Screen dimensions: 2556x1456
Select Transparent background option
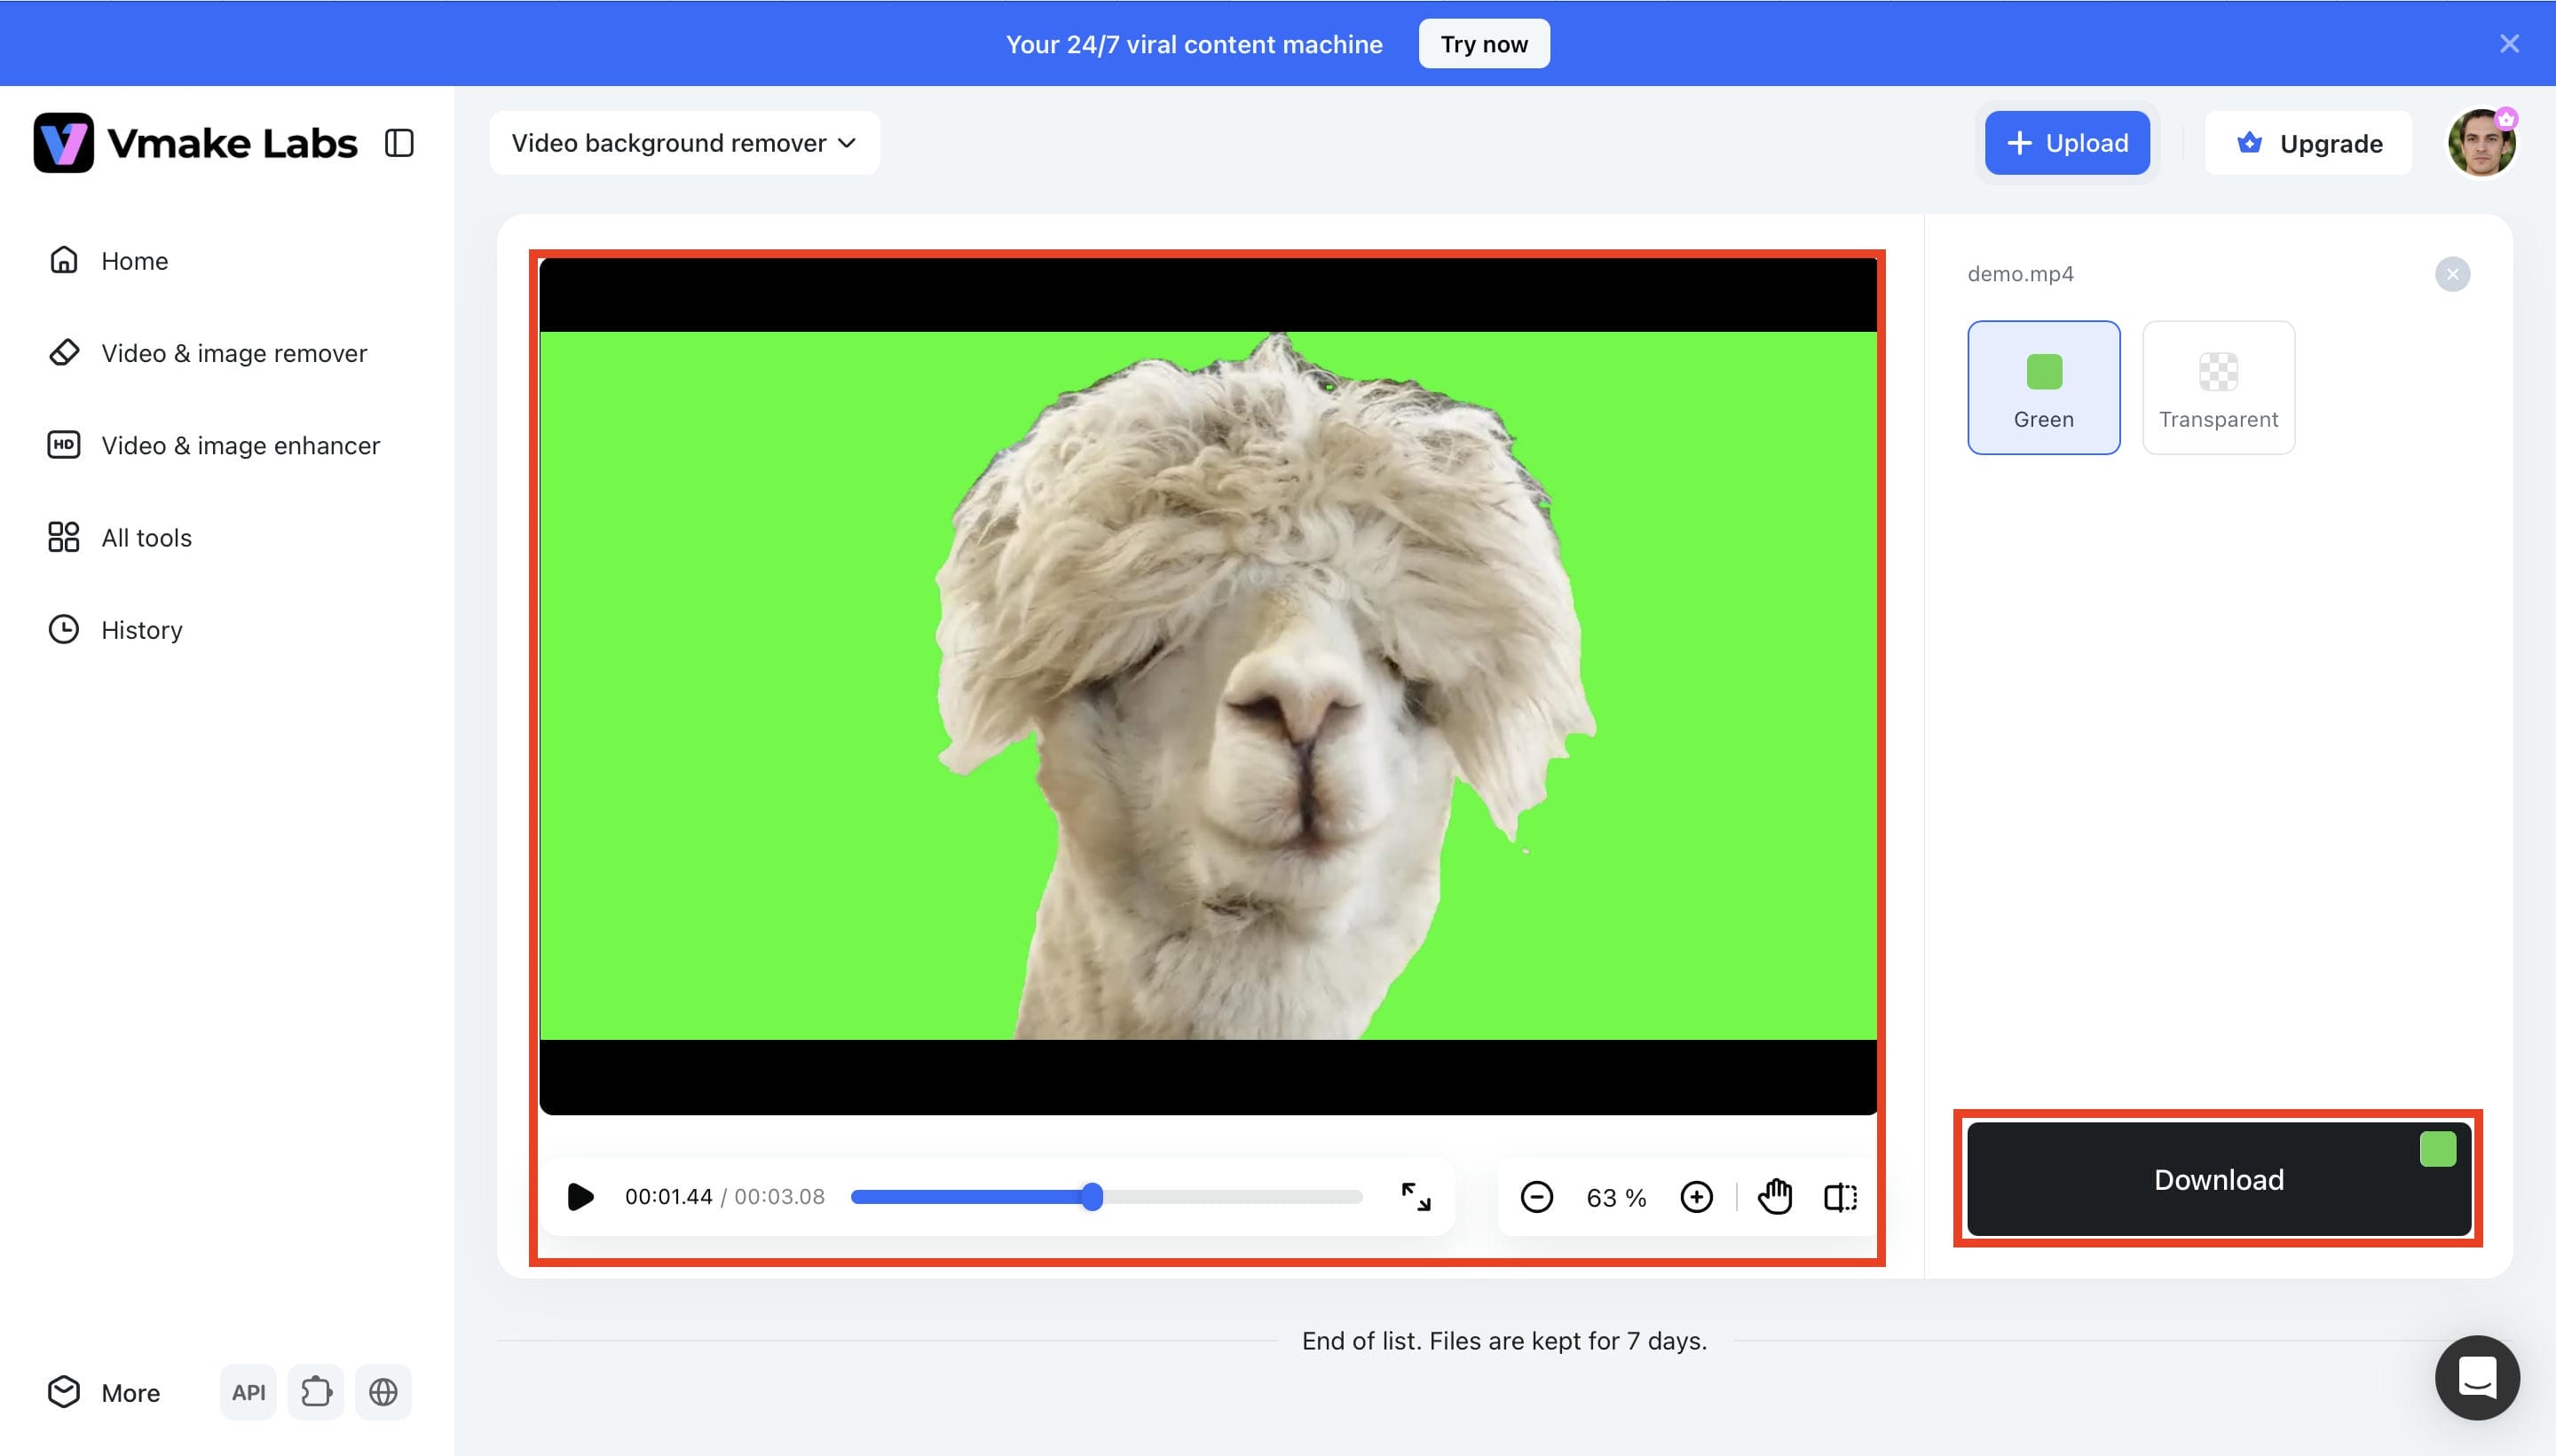[2218, 388]
